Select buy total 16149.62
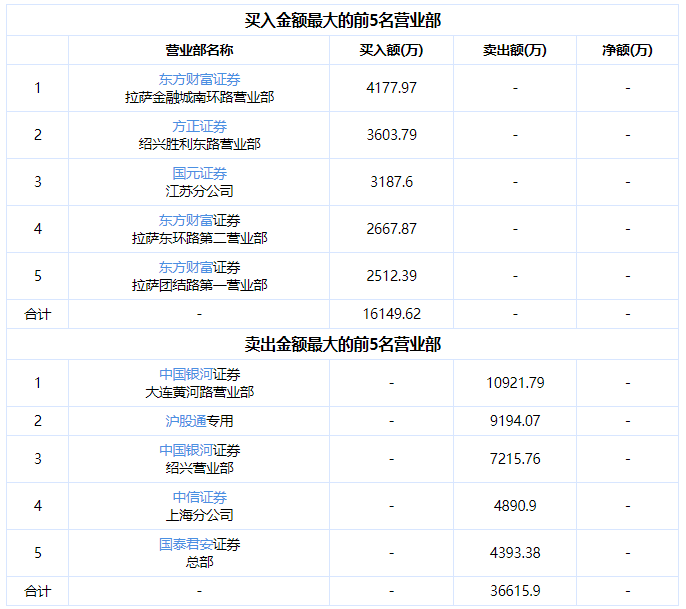 coord(391,314)
